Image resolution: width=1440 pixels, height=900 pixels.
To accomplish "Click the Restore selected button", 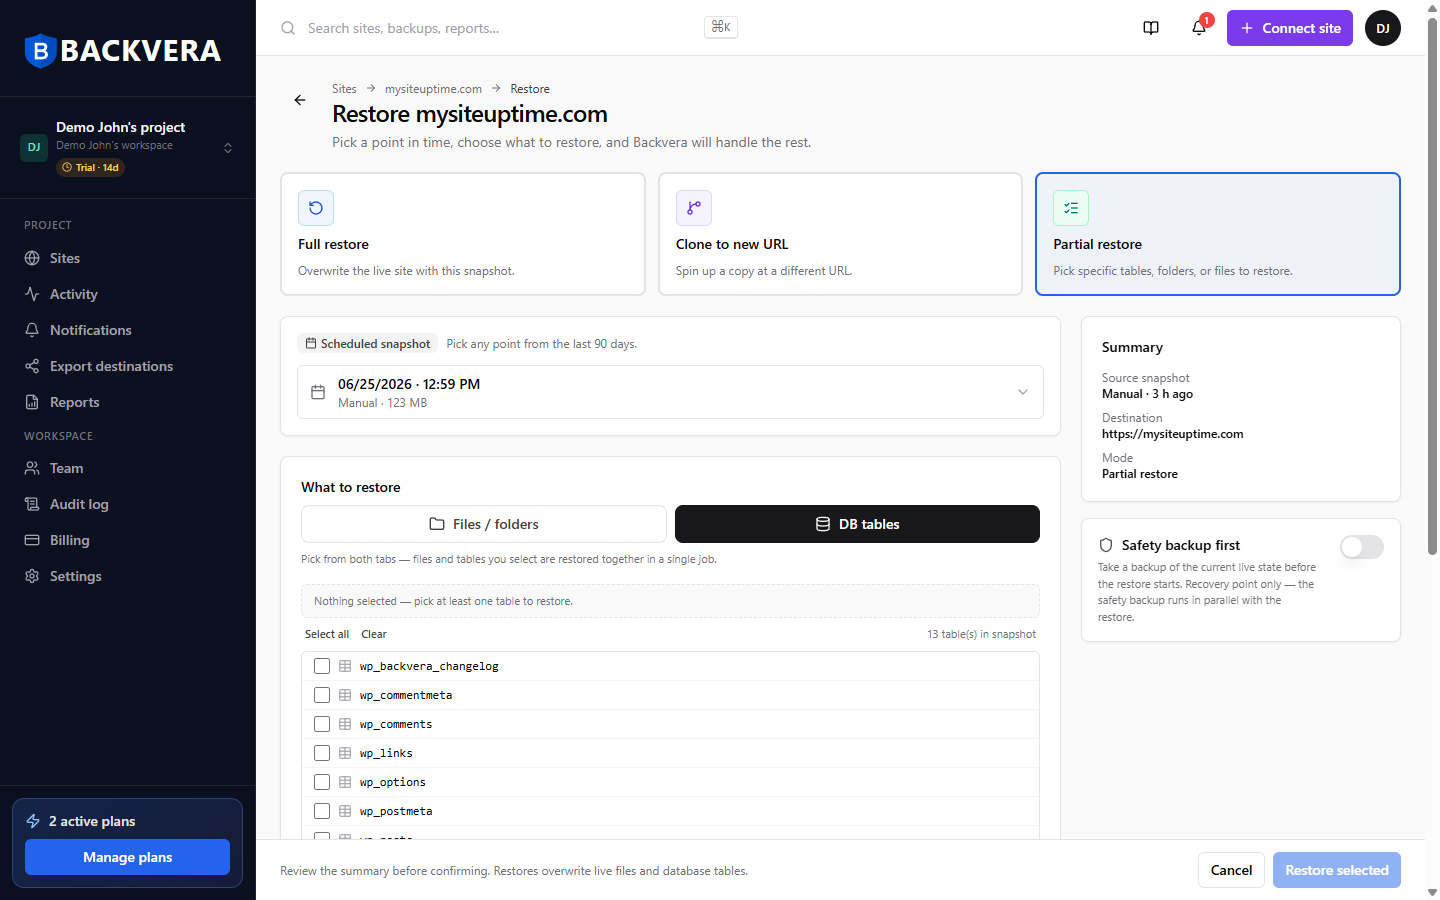I will 1337,870.
